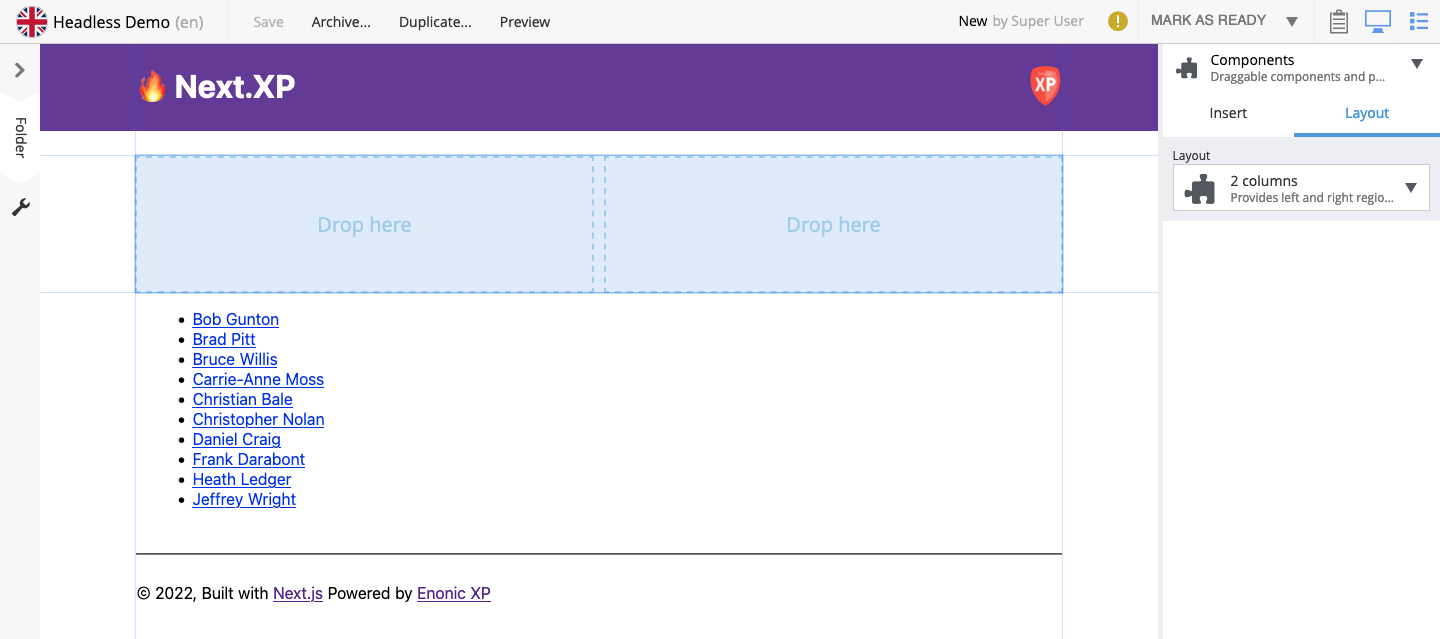The height and width of the screenshot is (639, 1440).
Task: Follow the Enonic XP footer link
Action: pos(454,593)
